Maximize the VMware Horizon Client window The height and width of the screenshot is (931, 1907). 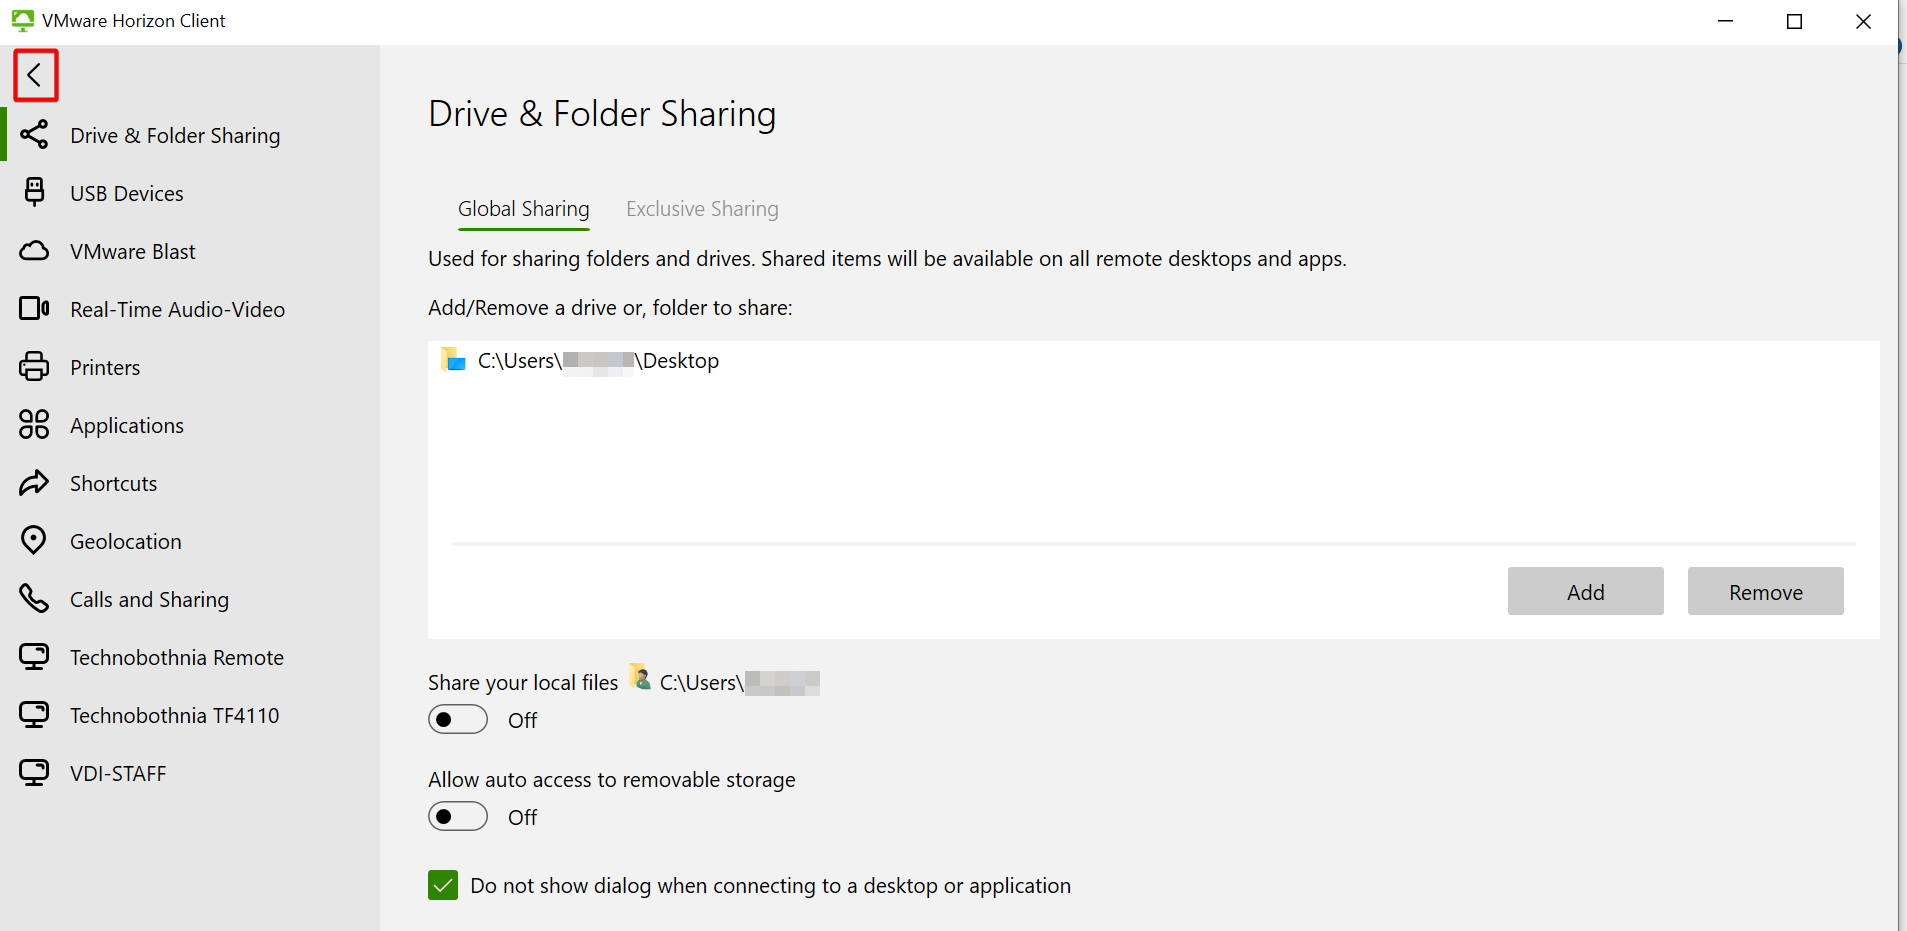point(1794,21)
